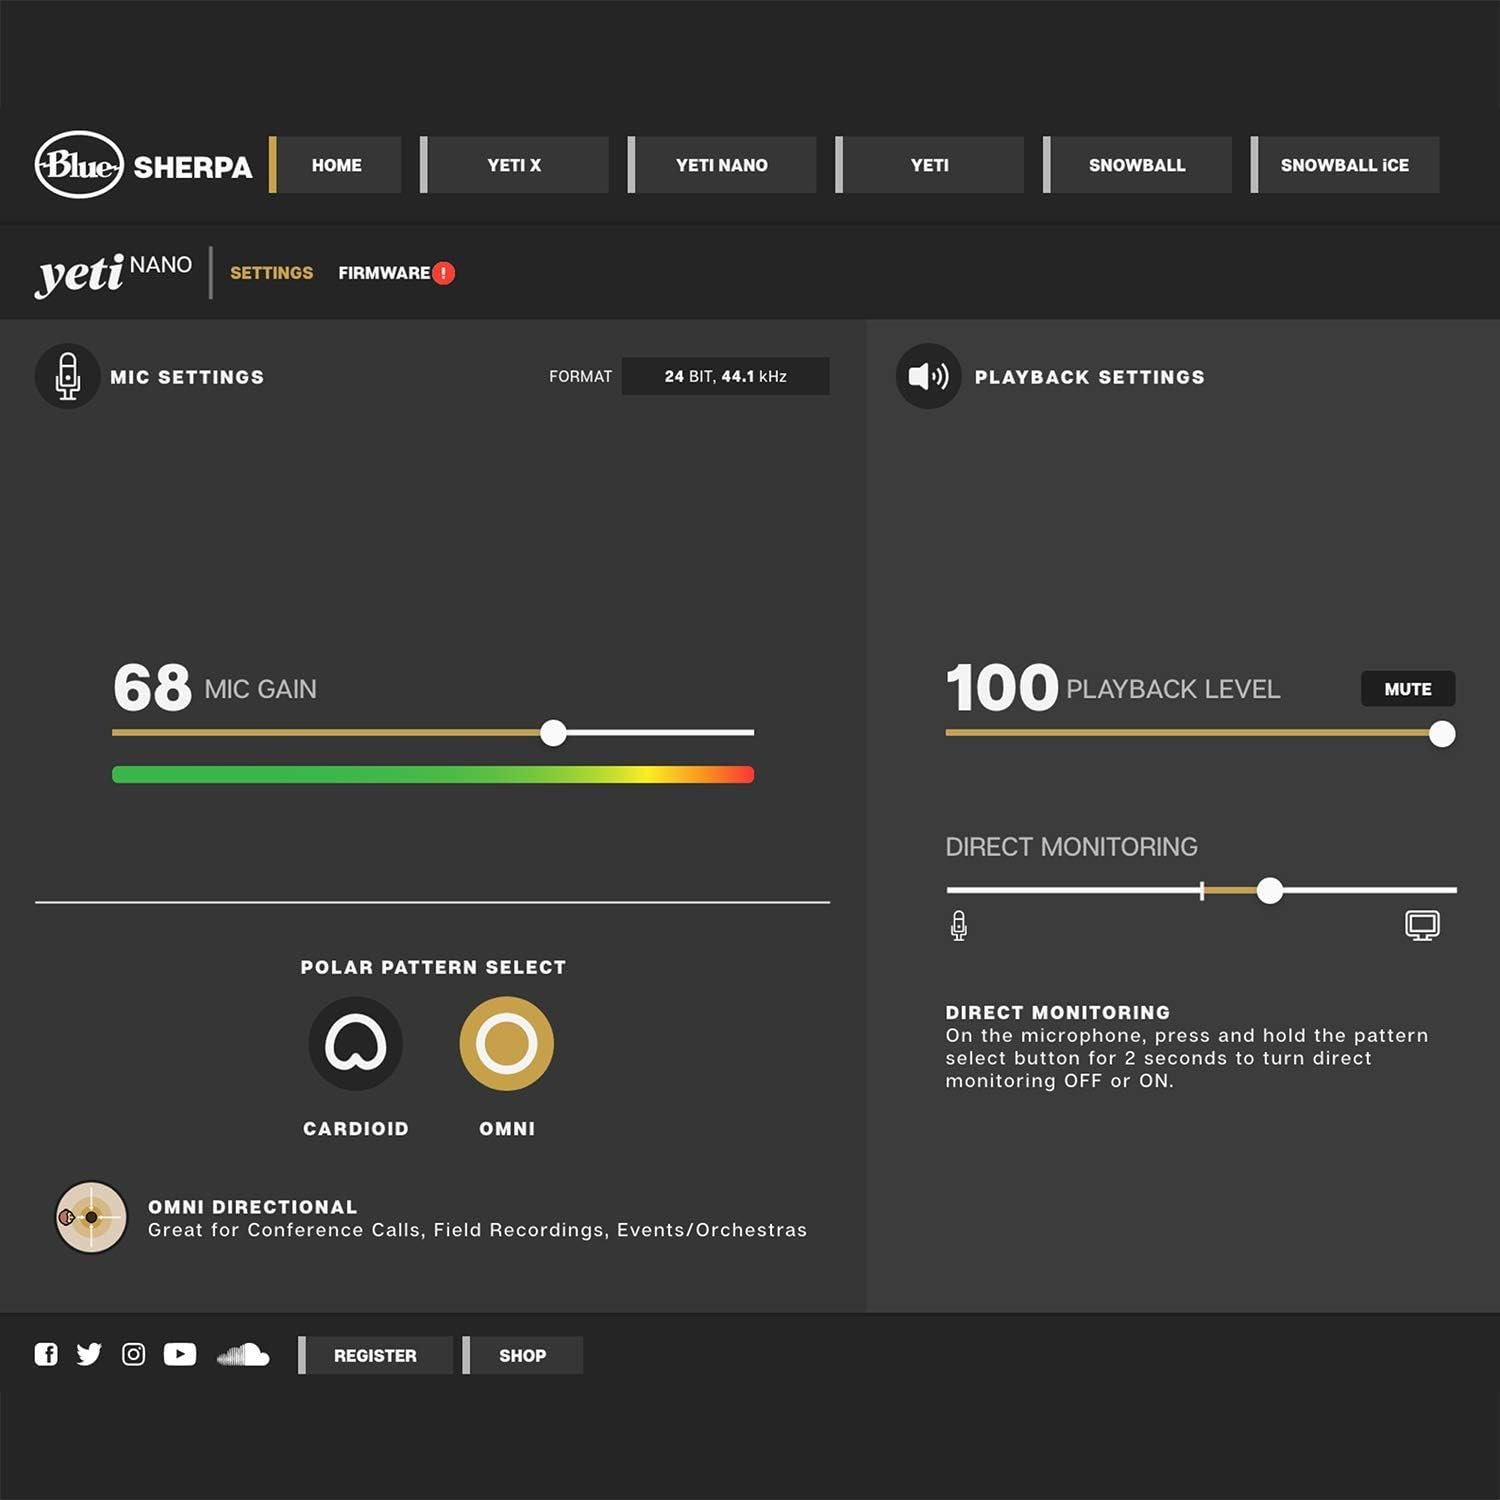Mute the playback level
Image resolution: width=1500 pixels, height=1500 pixels.
1407,689
